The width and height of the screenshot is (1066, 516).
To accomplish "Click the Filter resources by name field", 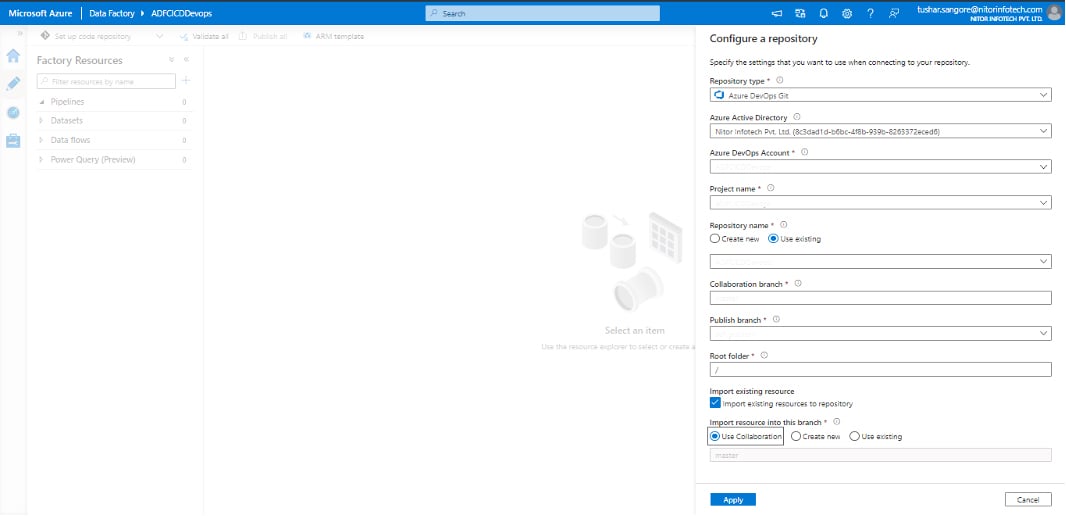I will [106, 81].
